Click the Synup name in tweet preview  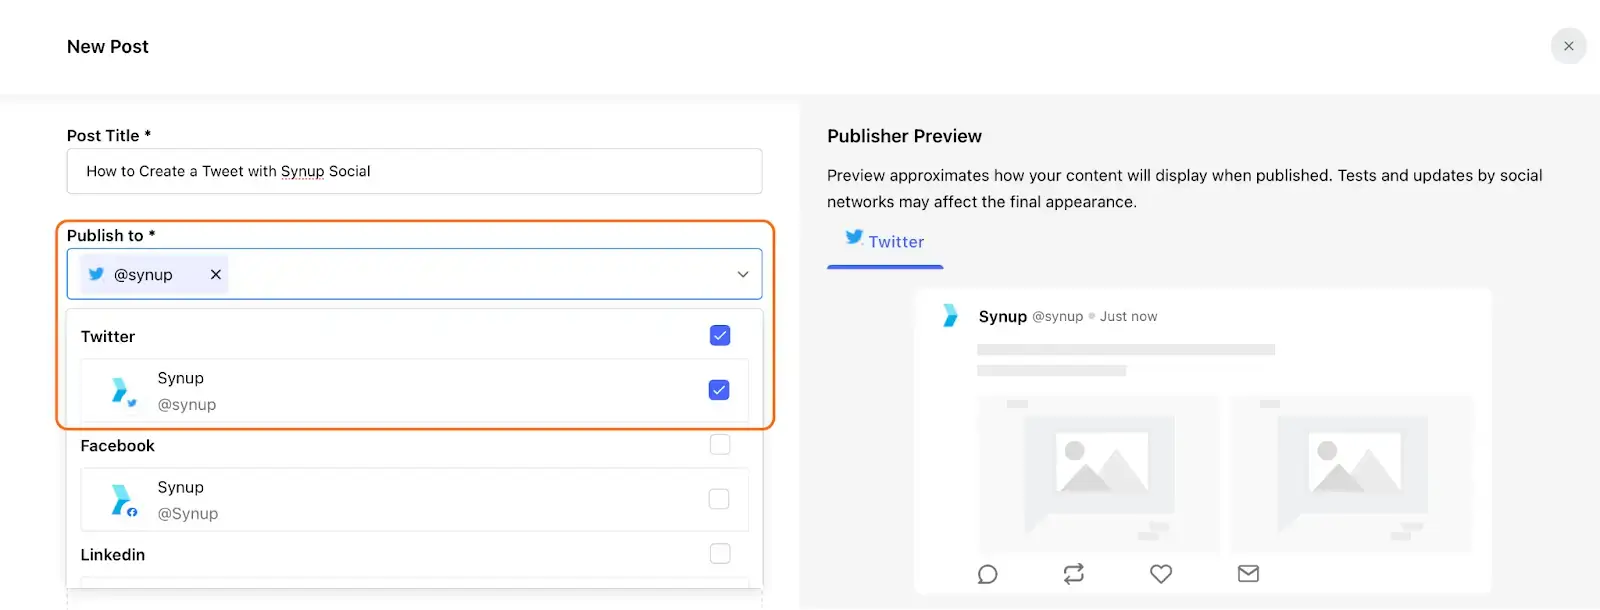coord(1003,317)
